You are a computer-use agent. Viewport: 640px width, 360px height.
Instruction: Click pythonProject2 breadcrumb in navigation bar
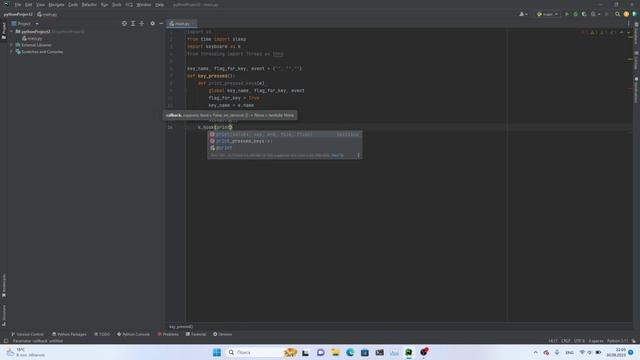(18, 14)
